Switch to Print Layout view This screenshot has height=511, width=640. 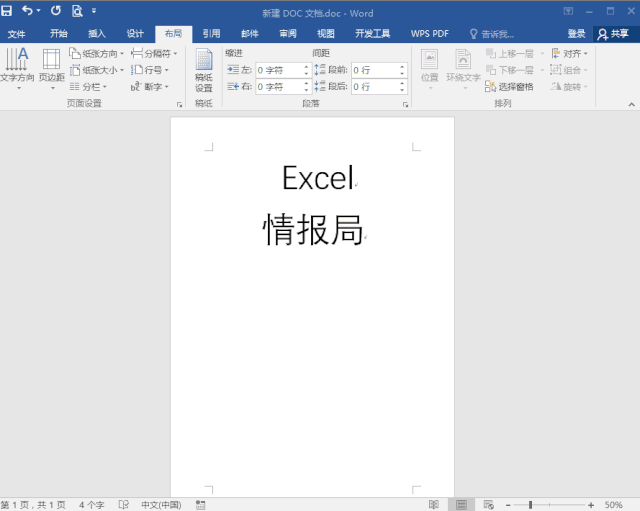461,505
